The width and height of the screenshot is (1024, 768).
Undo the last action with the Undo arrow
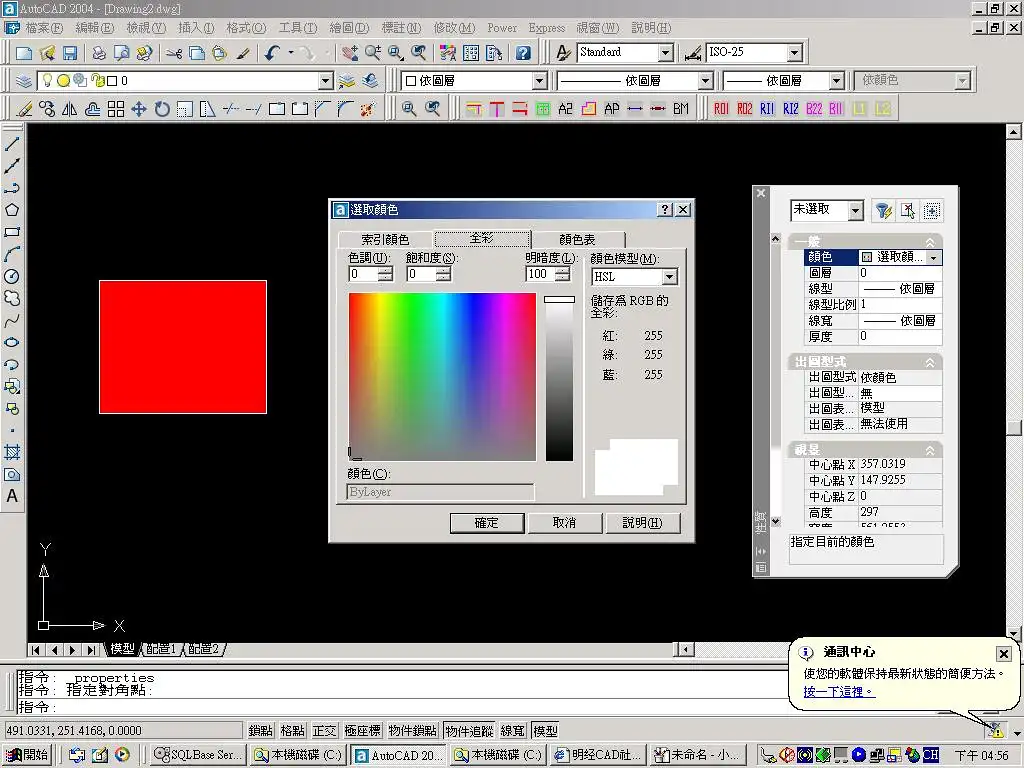click(x=272, y=53)
